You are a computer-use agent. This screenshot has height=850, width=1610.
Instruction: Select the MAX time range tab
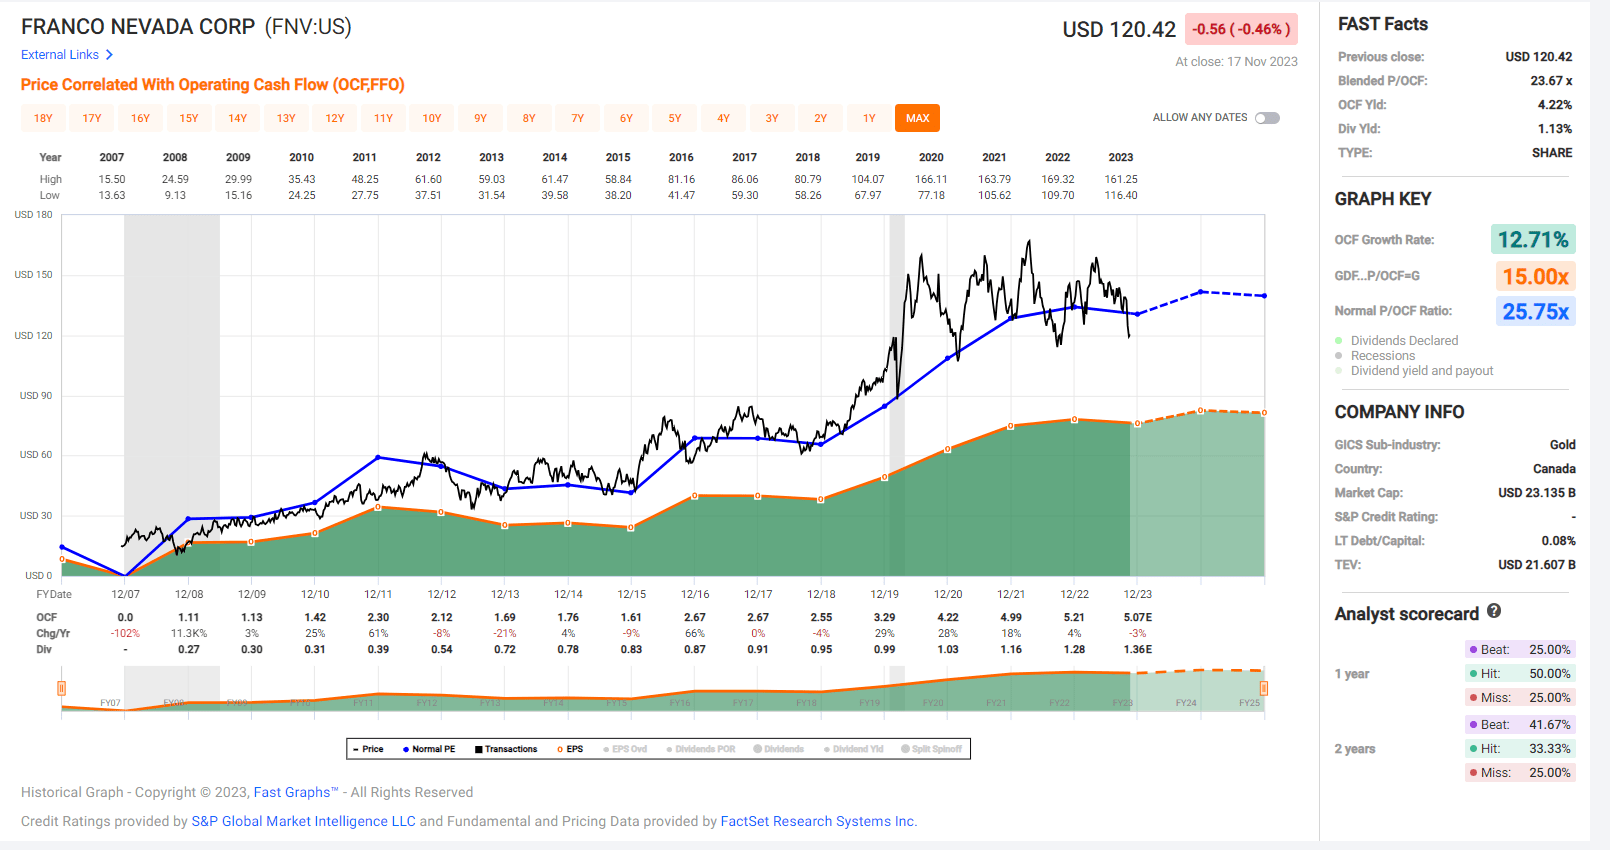tap(918, 118)
